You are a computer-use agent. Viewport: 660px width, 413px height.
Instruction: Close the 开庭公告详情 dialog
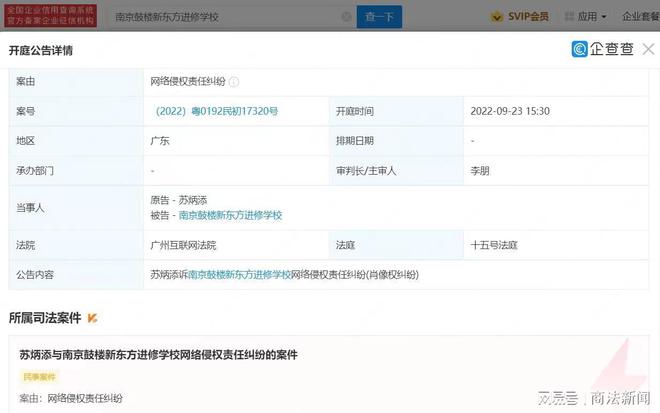(648, 49)
